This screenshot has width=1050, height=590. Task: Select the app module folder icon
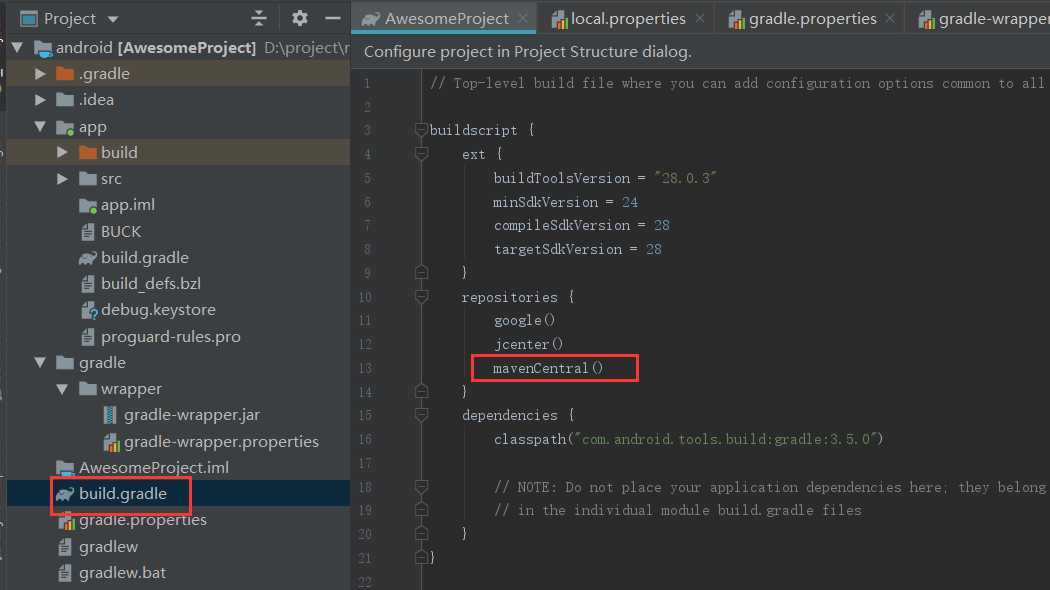coord(65,127)
